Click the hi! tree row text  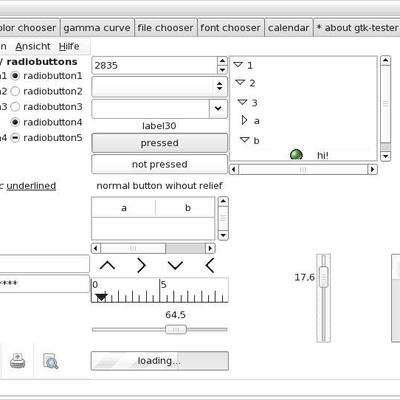(323, 155)
